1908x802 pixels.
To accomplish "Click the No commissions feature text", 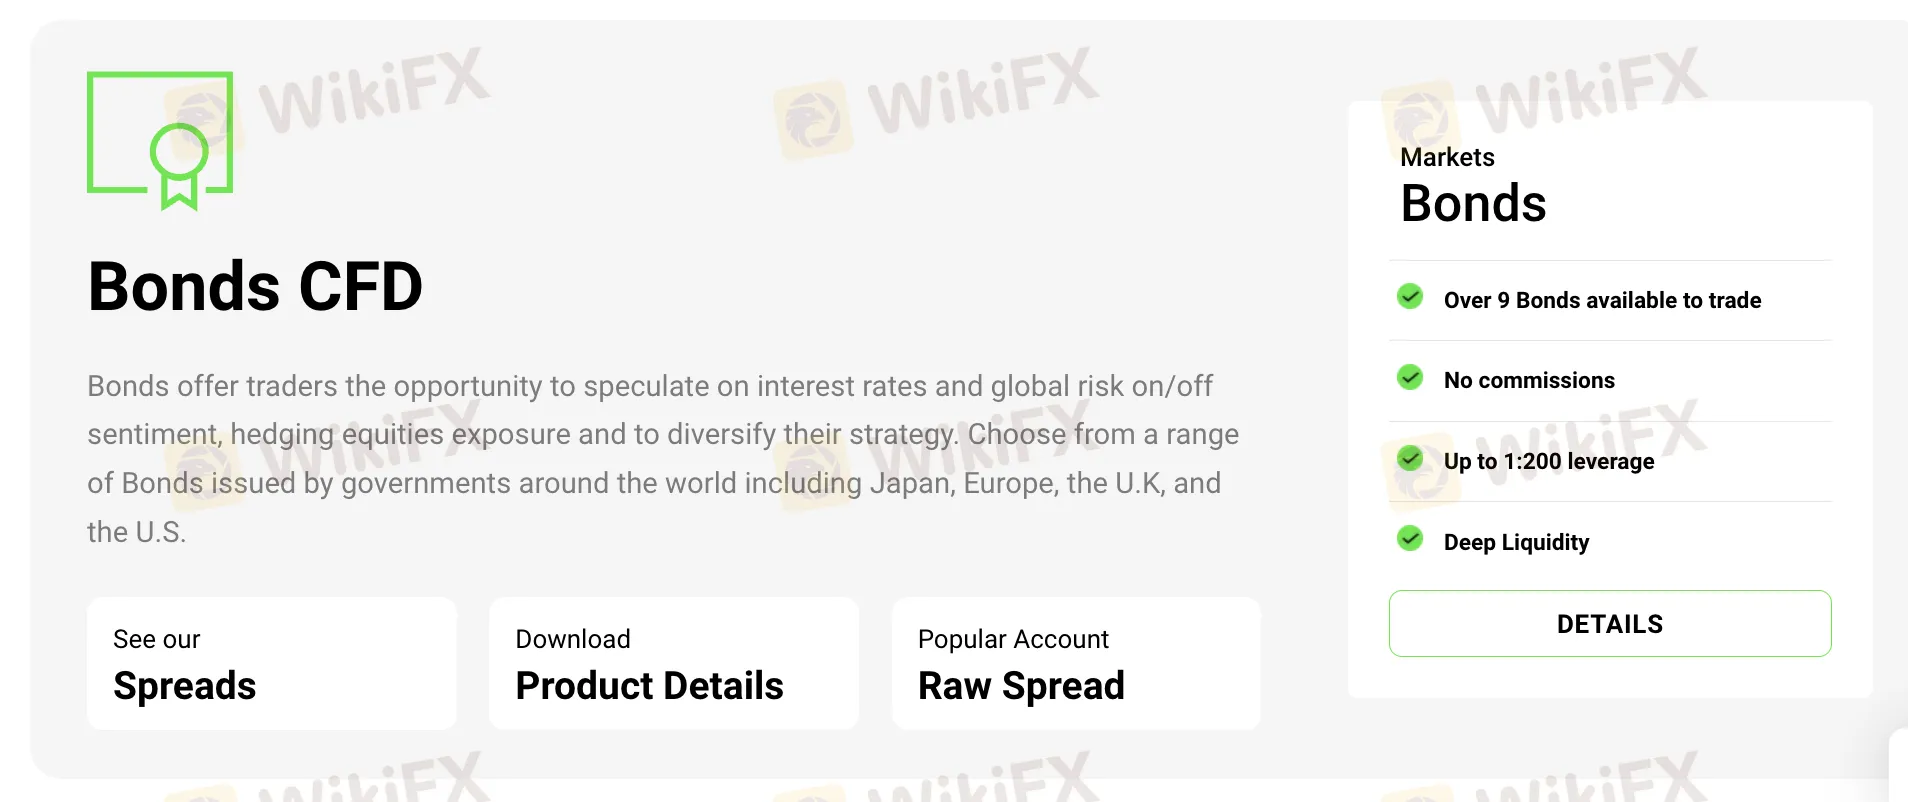I will pos(1529,380).
